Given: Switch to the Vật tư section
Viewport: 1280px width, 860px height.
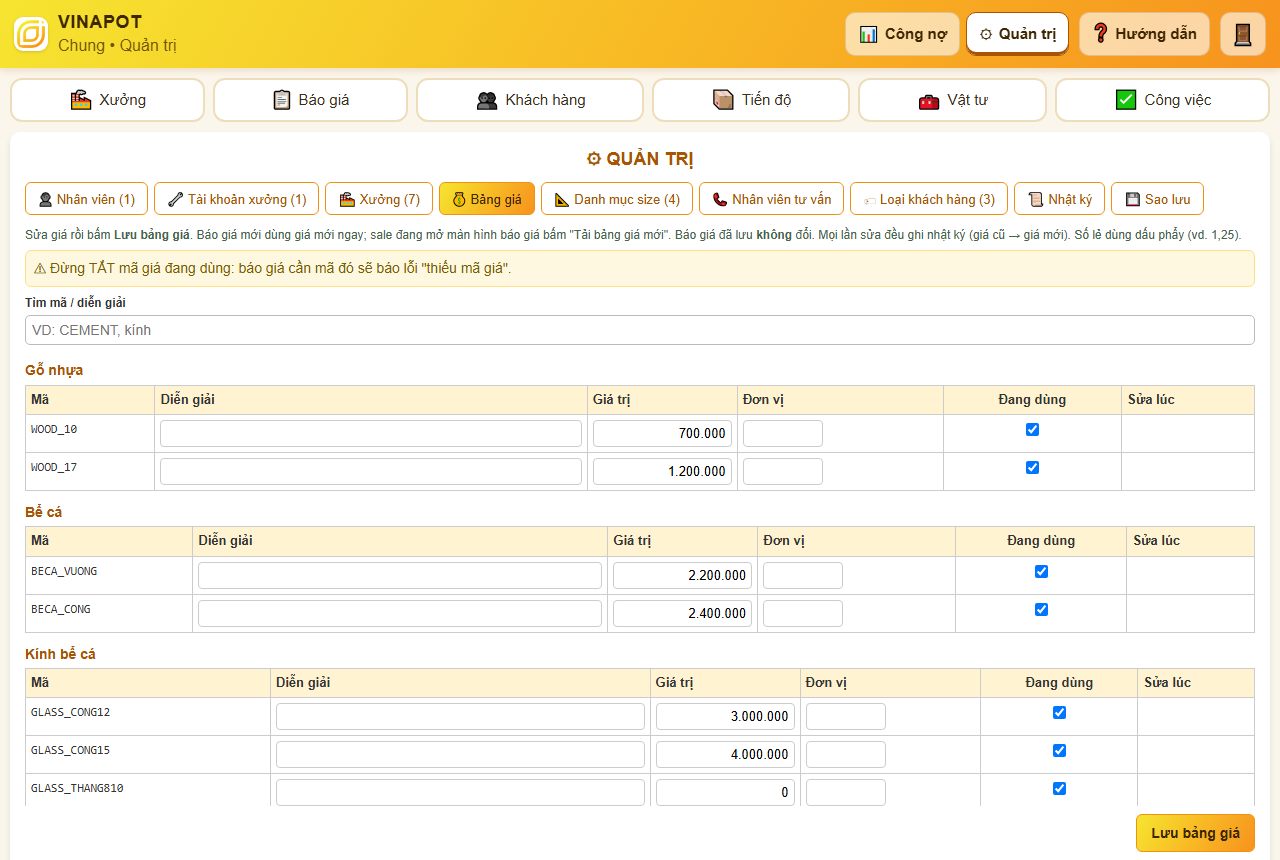Looking at the screenshot, I should 952,100.
